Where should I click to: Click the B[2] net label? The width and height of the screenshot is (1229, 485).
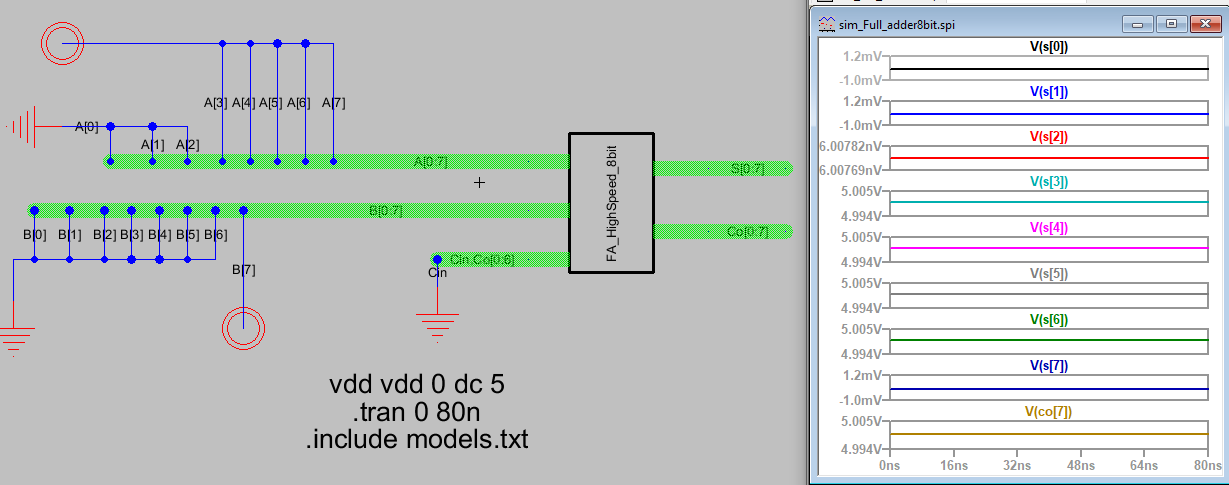(104, 235)
